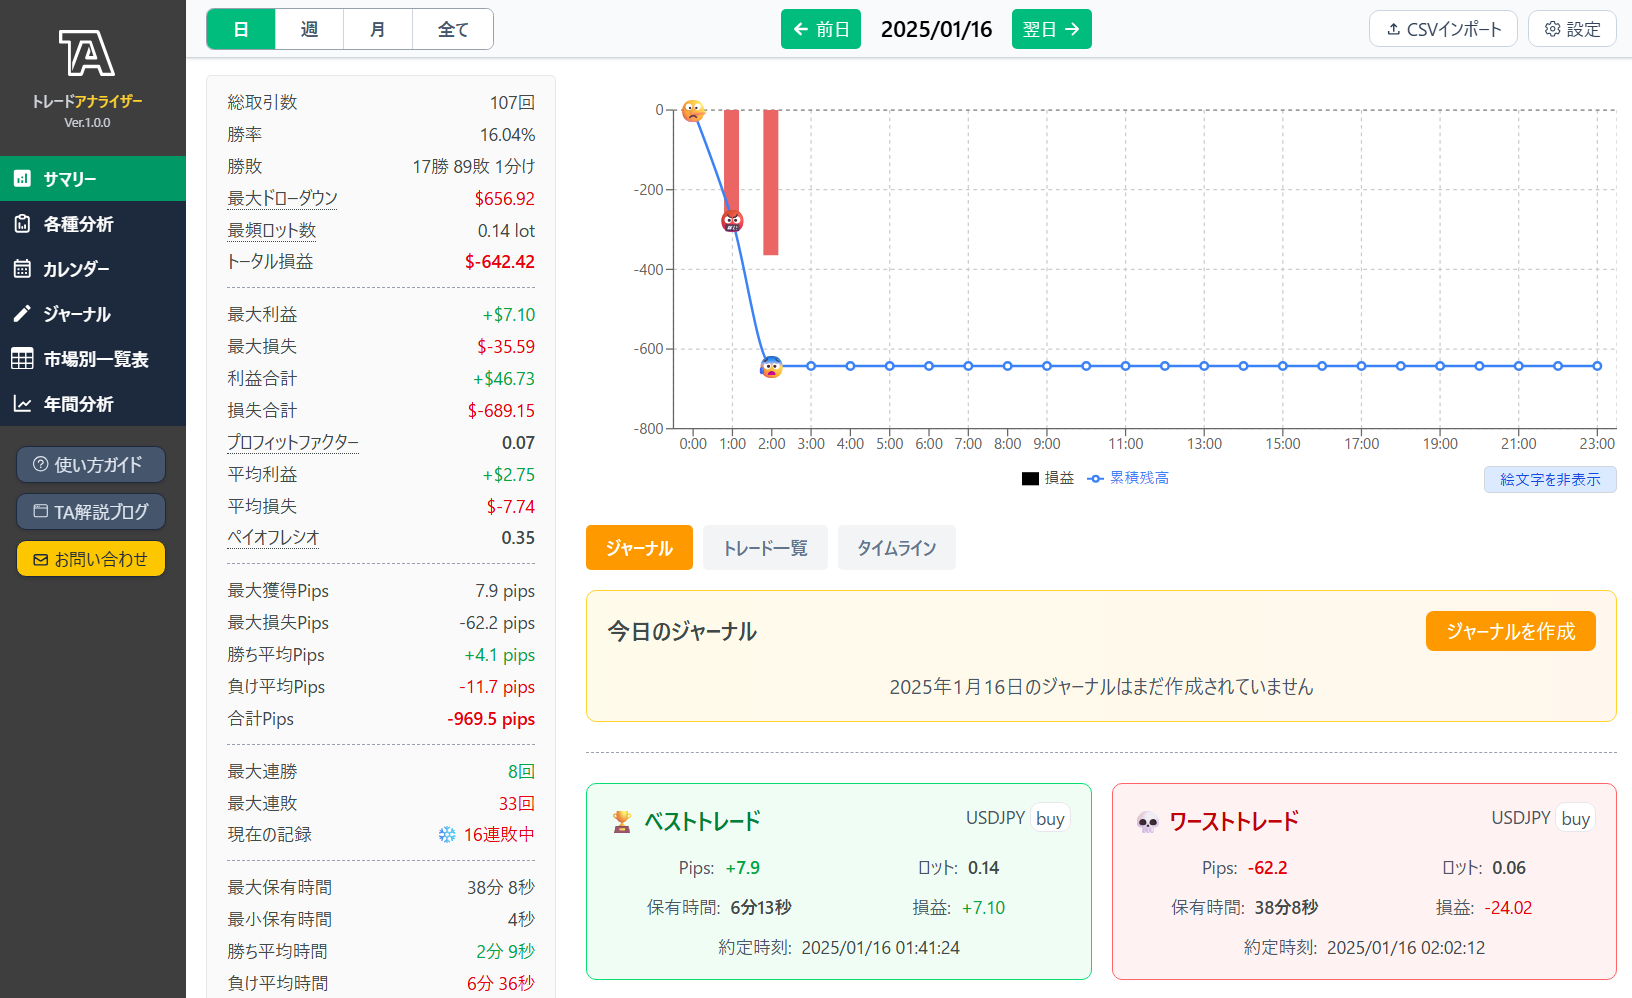The width and height of the screenshot is (1632, 998).
Task: Open 年間分析 yearly analysis
Action: point(92,404)
